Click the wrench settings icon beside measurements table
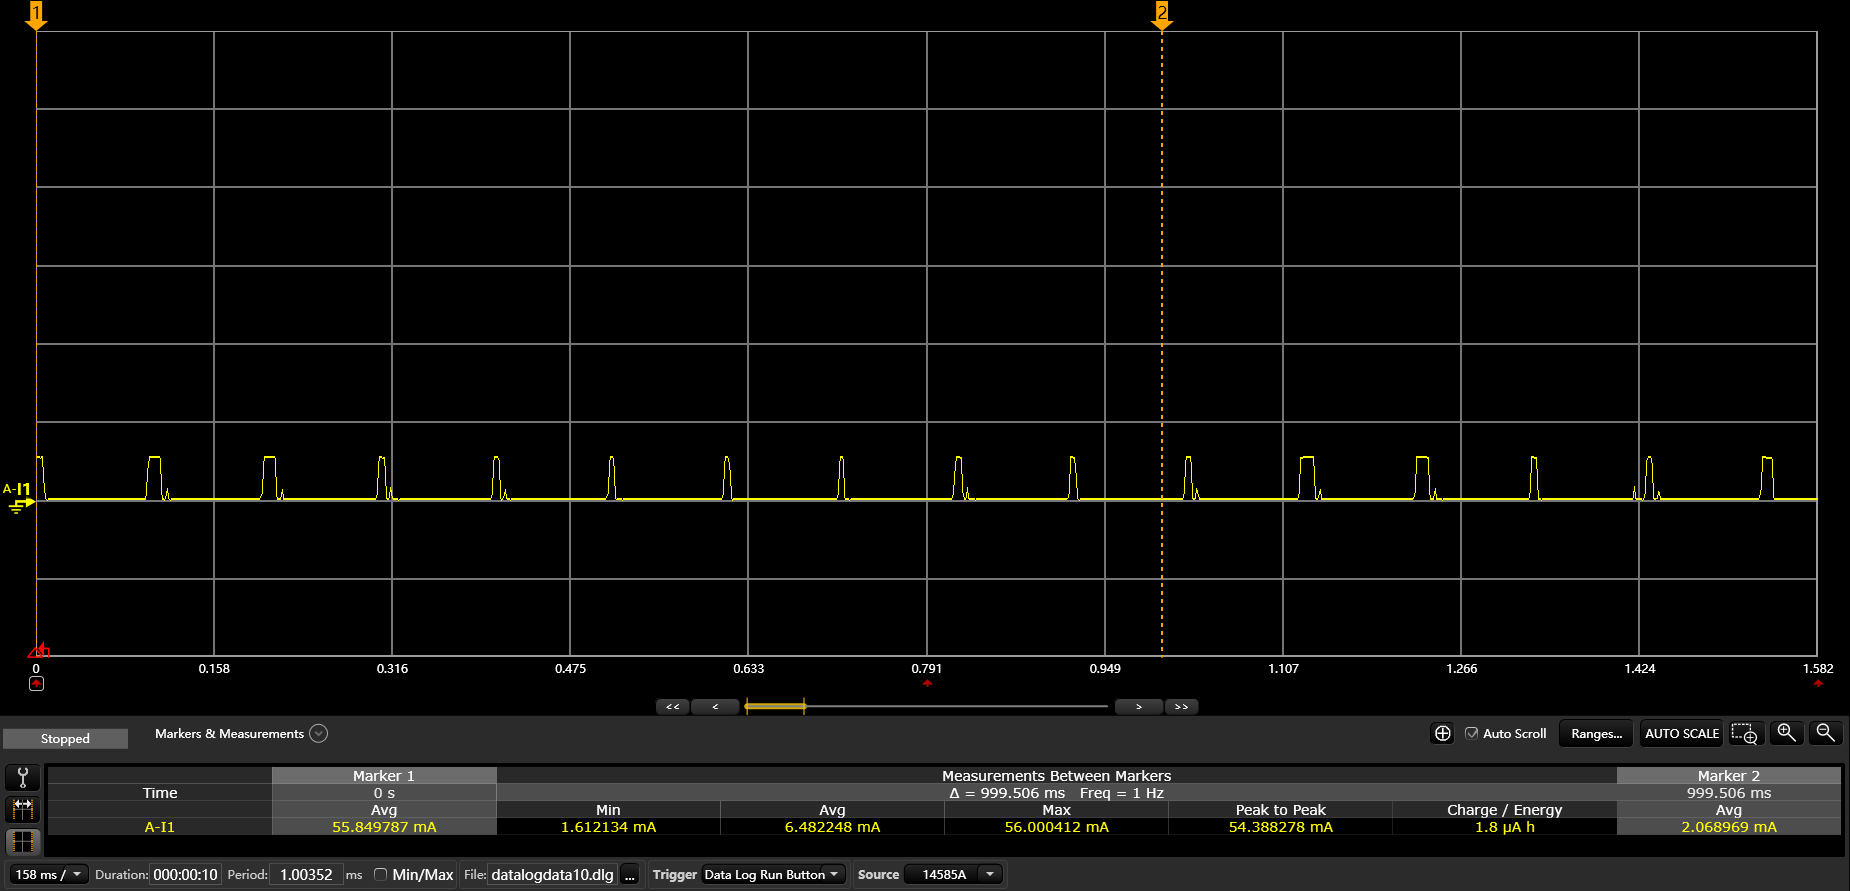This screenshot has width=1850, height=891. click(22, 777)
